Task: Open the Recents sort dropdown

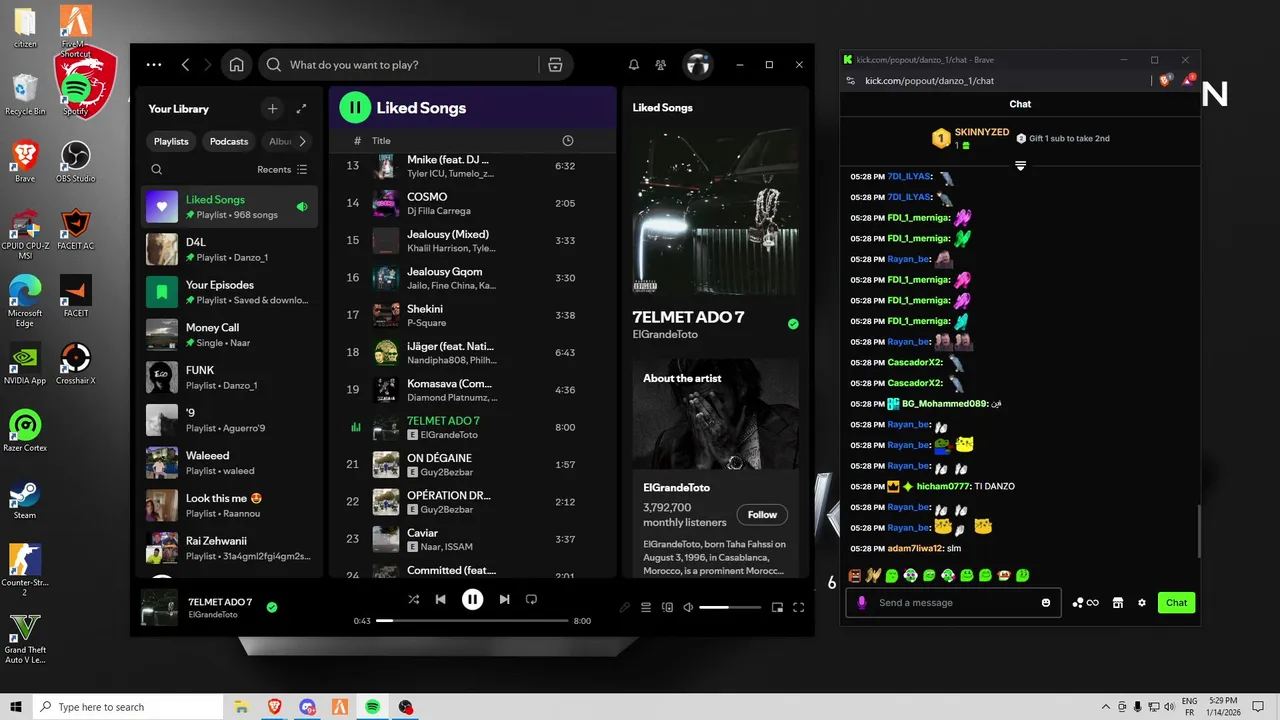Action: pyautogui.click(x=282, y=170)
